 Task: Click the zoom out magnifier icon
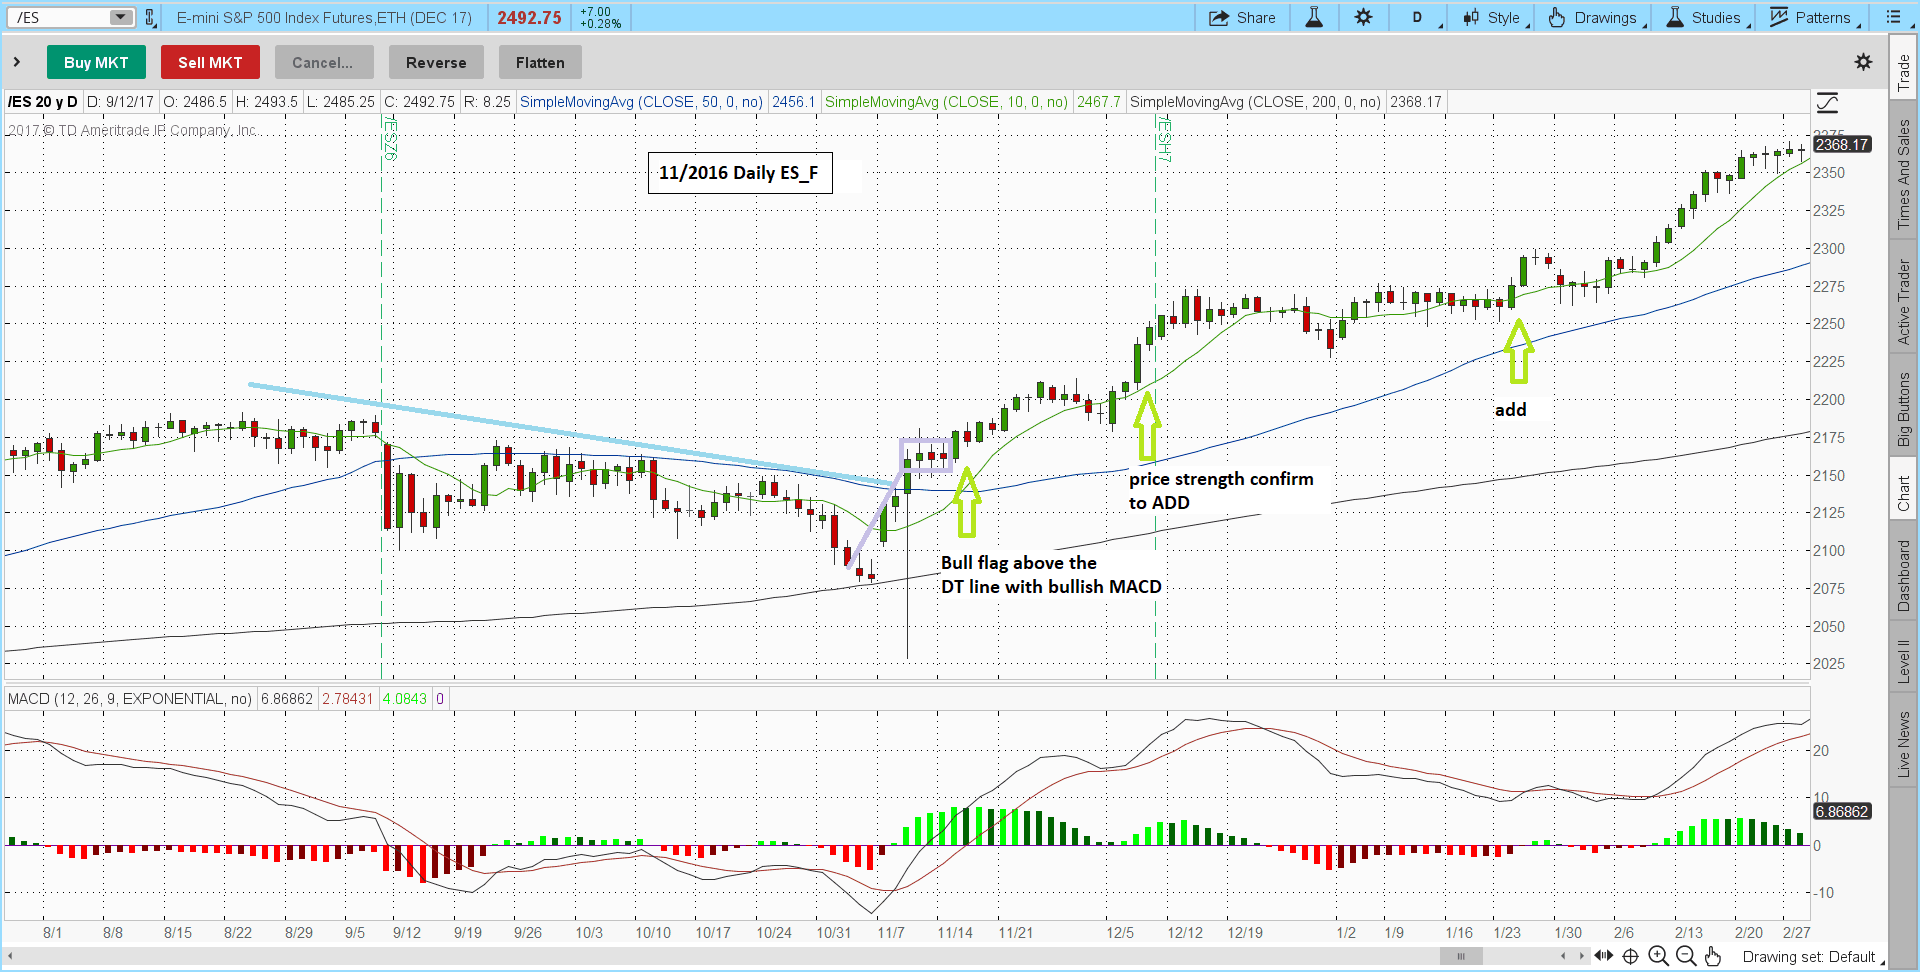(1686, 956)
